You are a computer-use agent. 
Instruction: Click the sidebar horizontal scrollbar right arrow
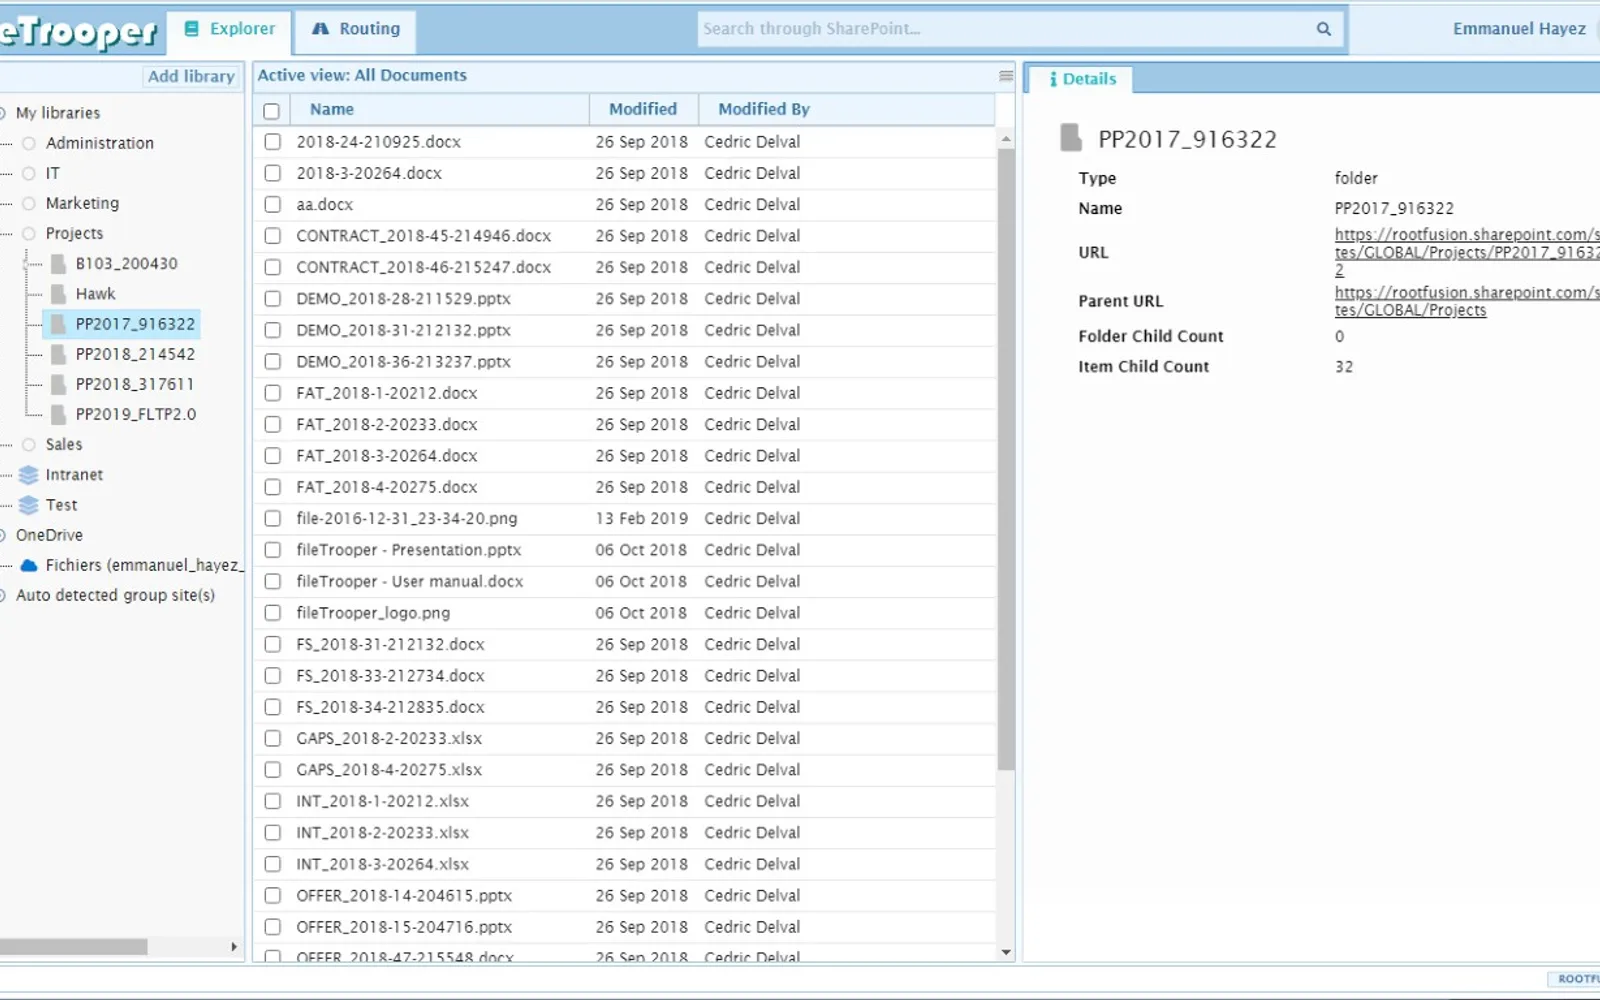(234, 946)
